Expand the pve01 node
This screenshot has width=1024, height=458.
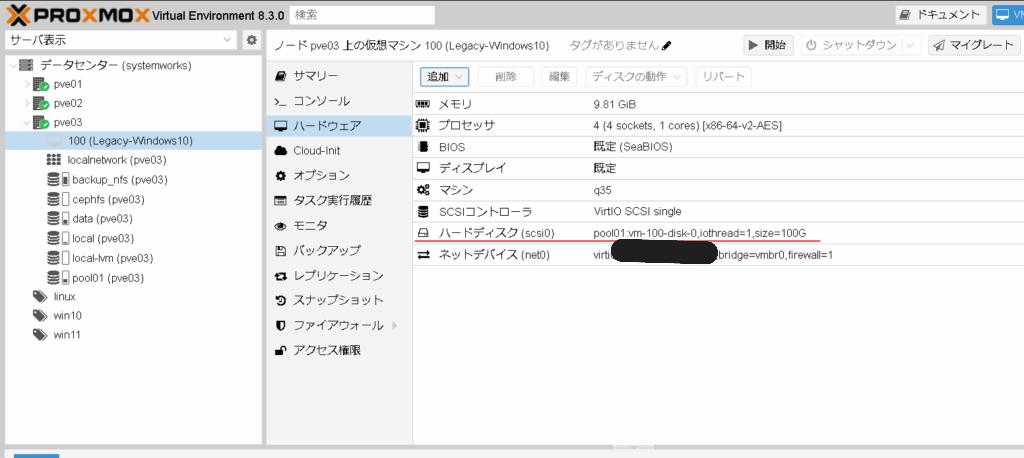[x=27, y=84]
